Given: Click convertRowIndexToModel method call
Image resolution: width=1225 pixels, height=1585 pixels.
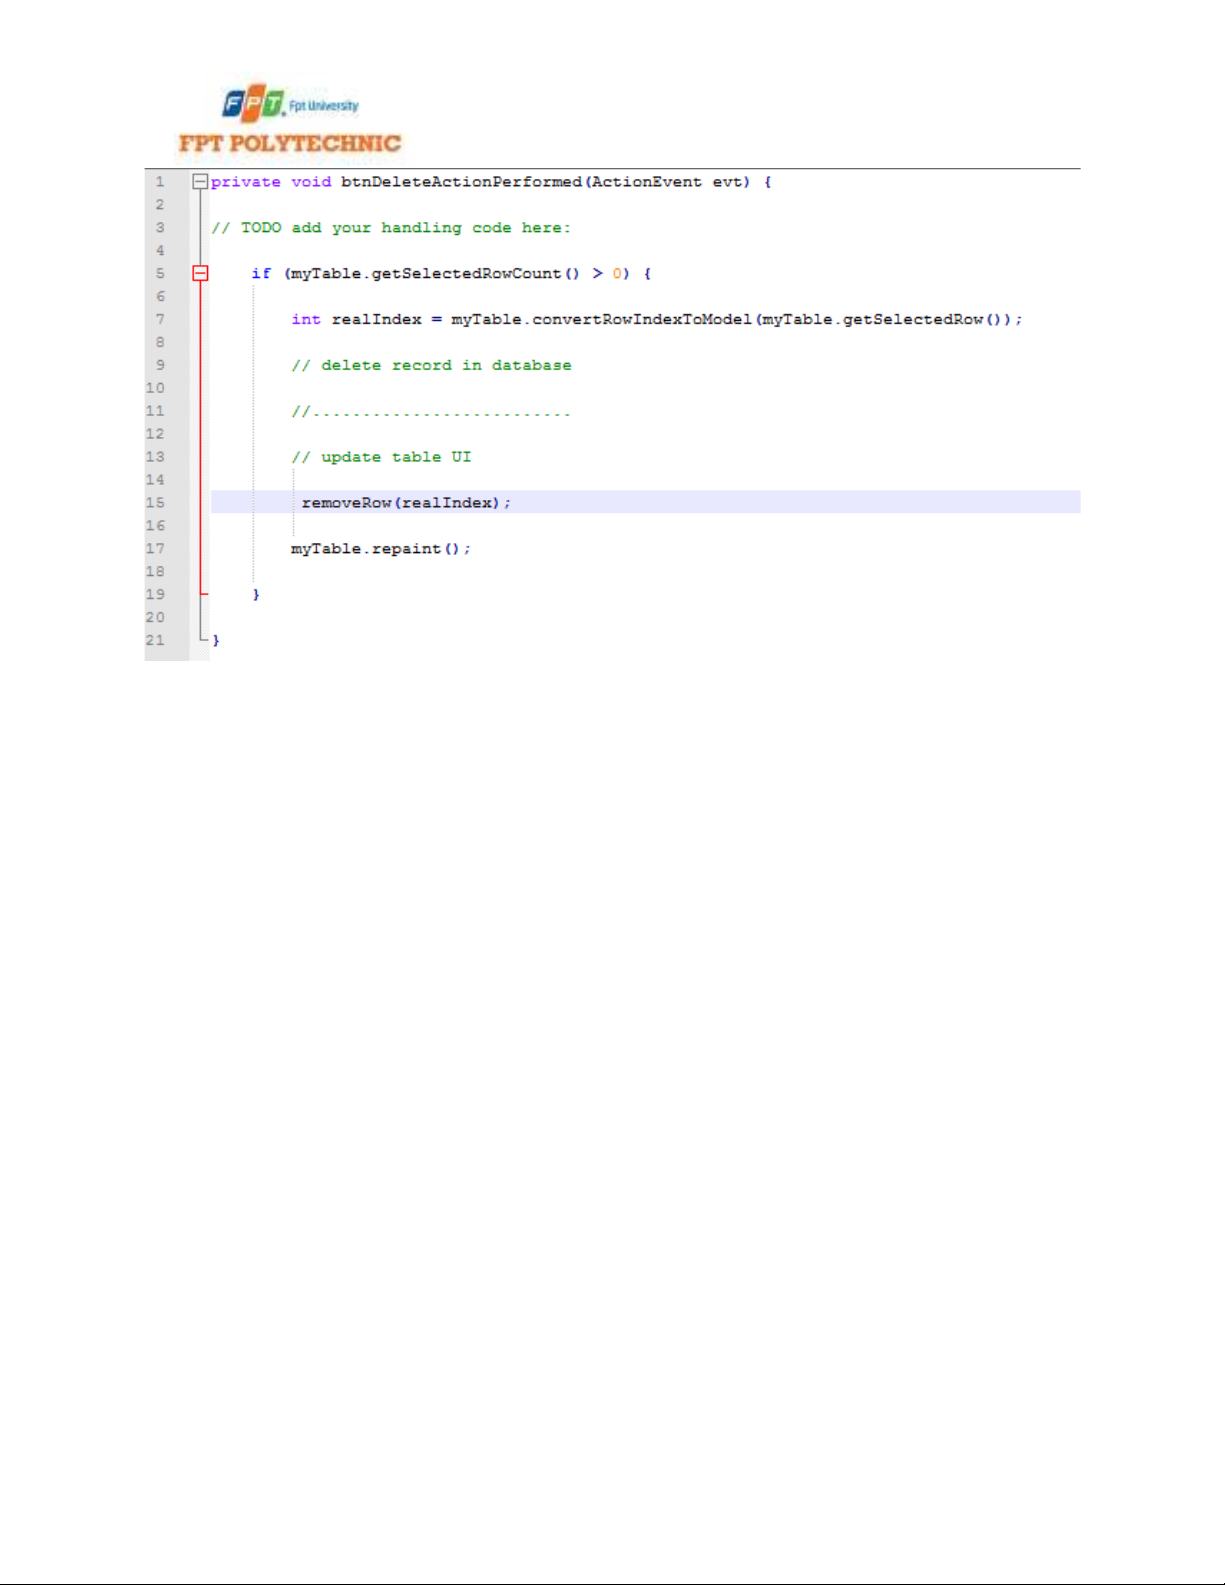Looking at the screenshot, I should tap(641, 319).
